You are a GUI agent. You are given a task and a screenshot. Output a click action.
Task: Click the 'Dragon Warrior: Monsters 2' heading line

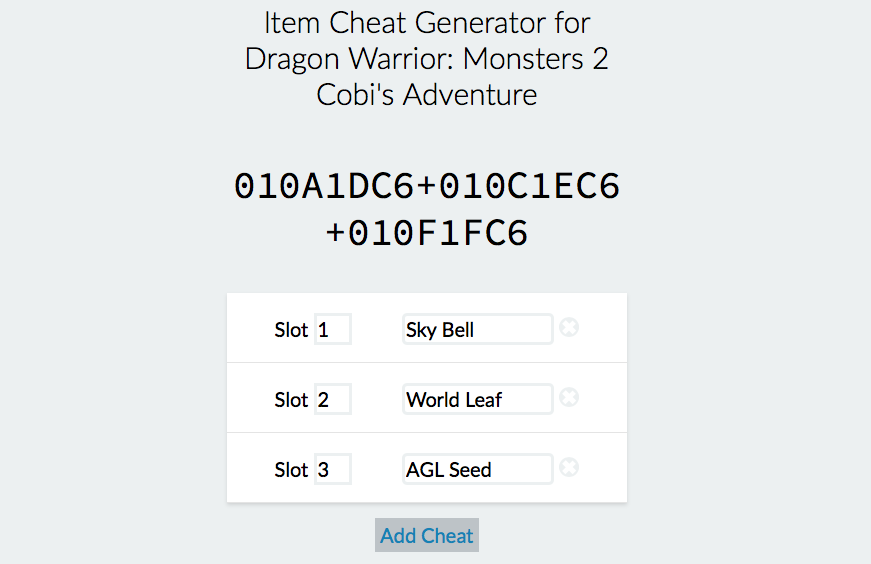(427, 59)
